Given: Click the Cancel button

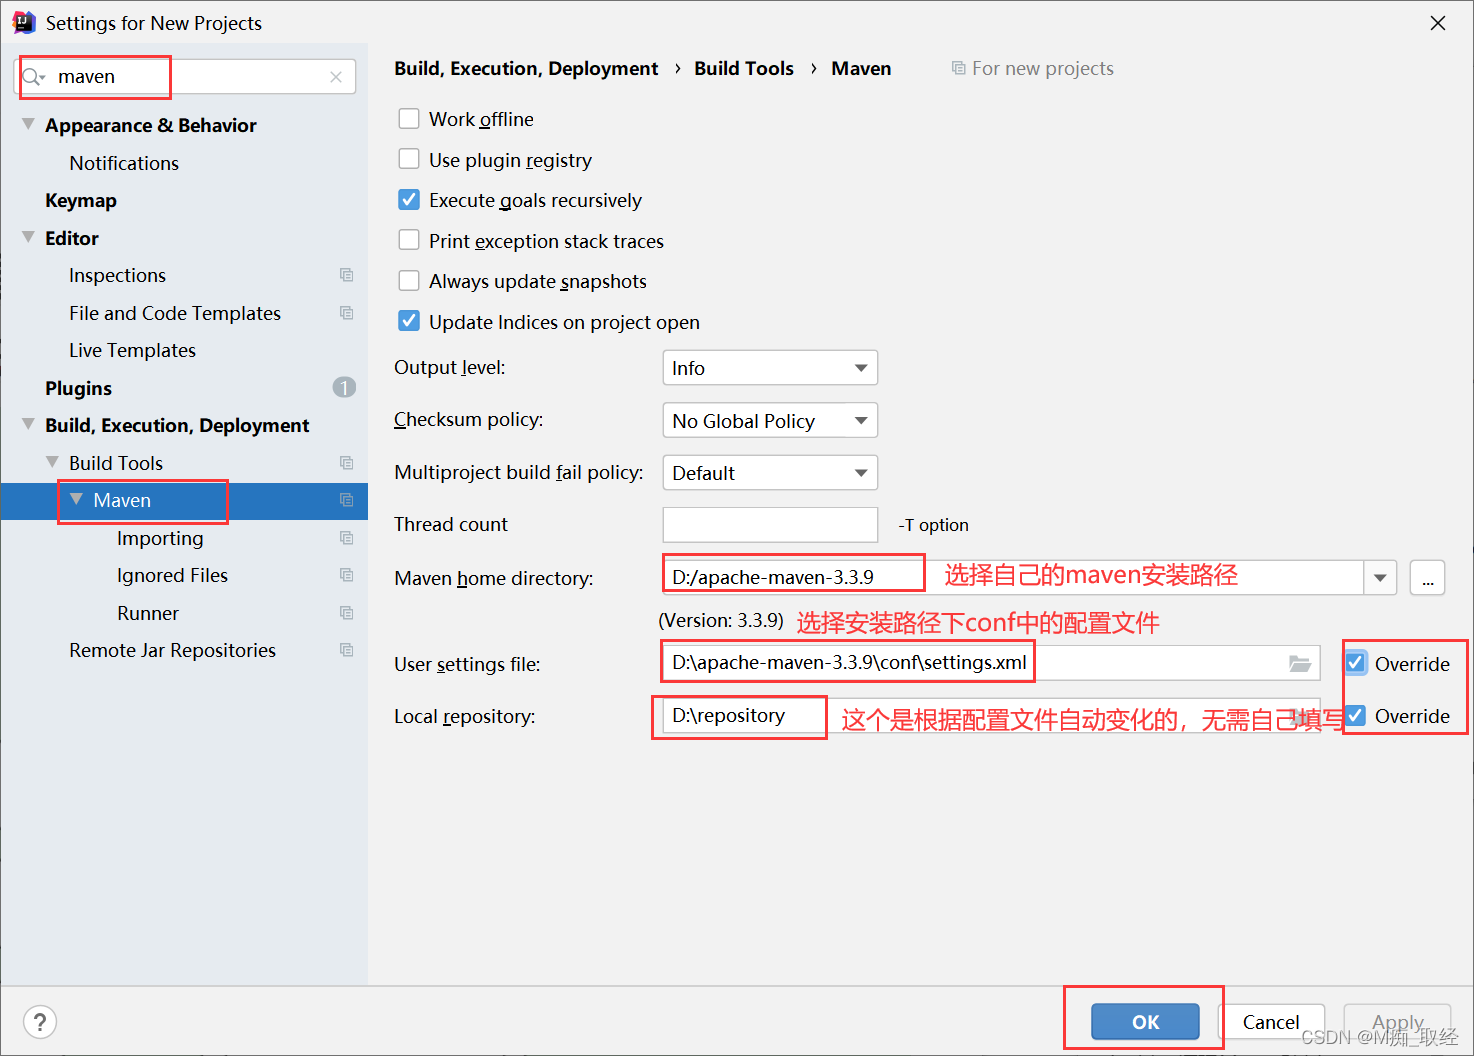Looking at the screenshot, I should click(x=1271, y=1022).
